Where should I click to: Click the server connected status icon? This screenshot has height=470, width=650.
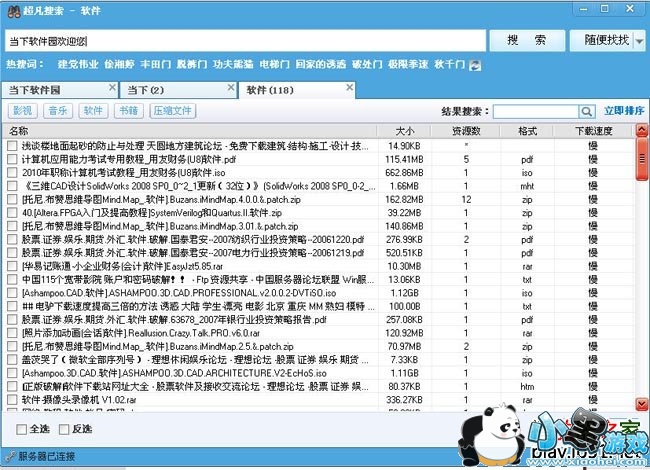[x=11, y=456]
